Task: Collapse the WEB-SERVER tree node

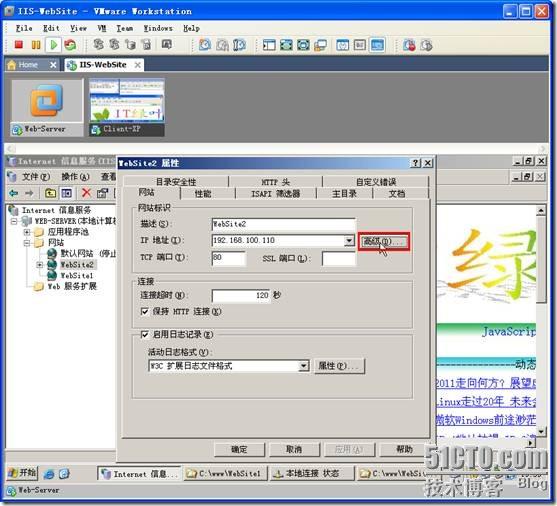Action: 14,221
